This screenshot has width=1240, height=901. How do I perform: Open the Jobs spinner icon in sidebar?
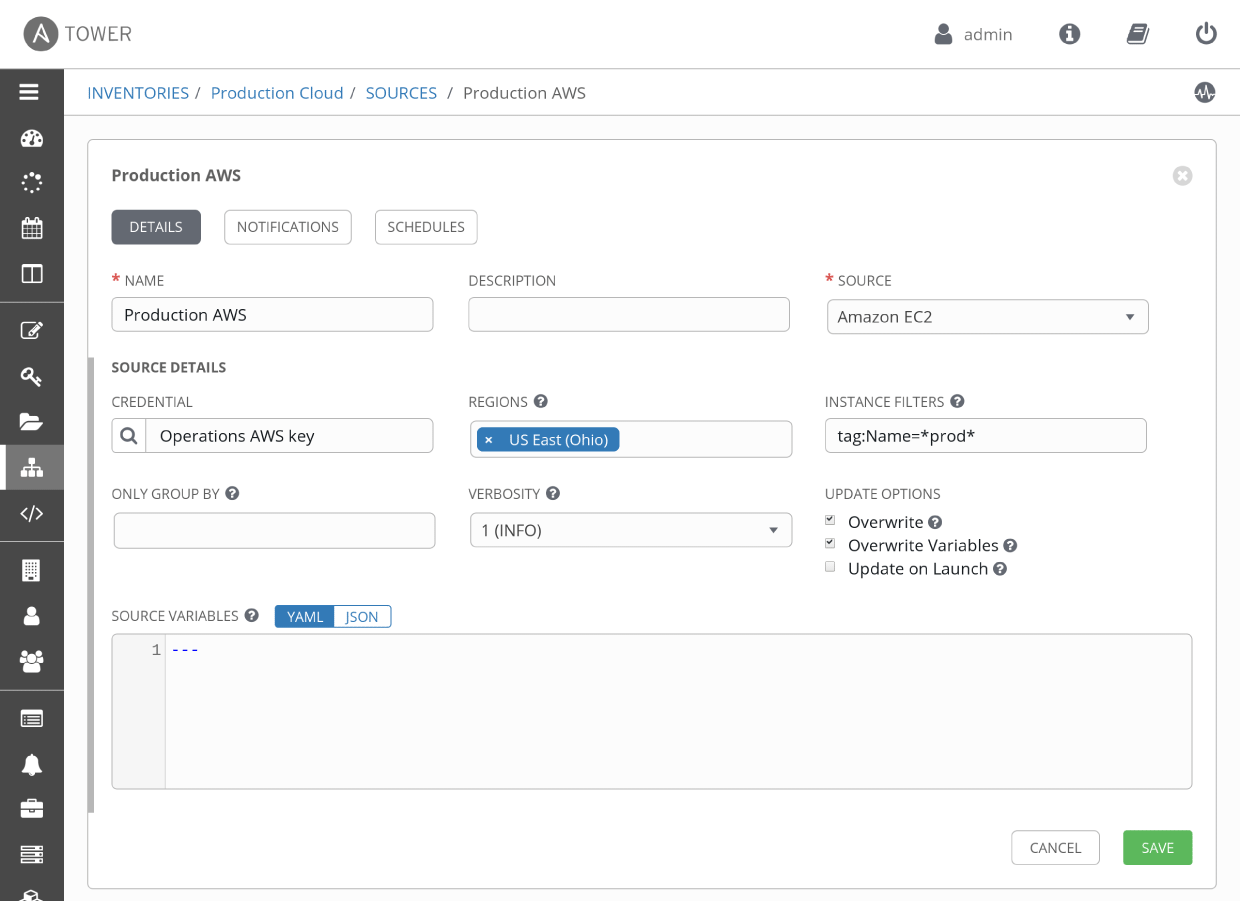coord(32,183)
